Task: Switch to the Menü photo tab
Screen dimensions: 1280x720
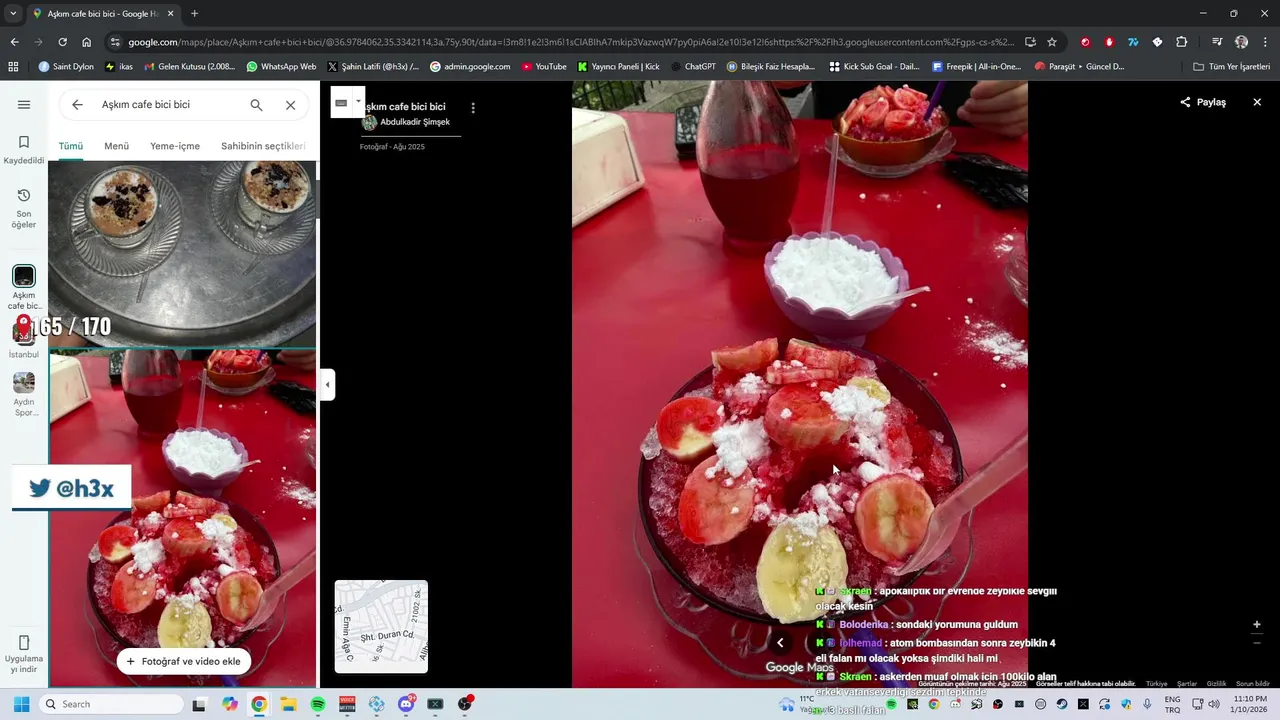Action: coord(116,146)
